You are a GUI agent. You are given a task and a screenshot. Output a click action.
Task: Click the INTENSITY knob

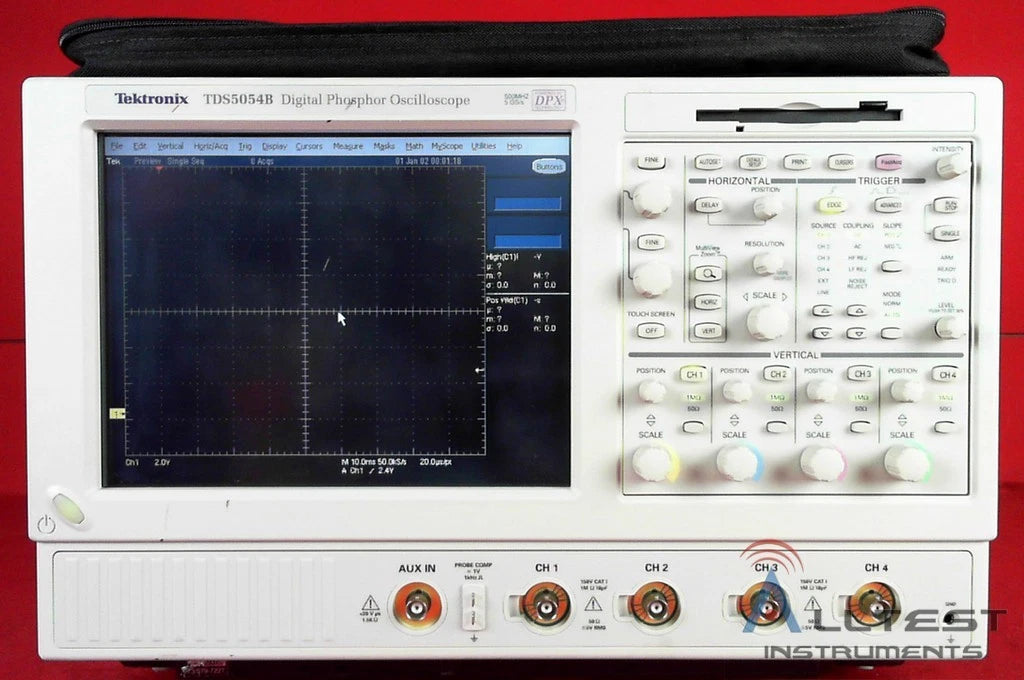point(950,166)
